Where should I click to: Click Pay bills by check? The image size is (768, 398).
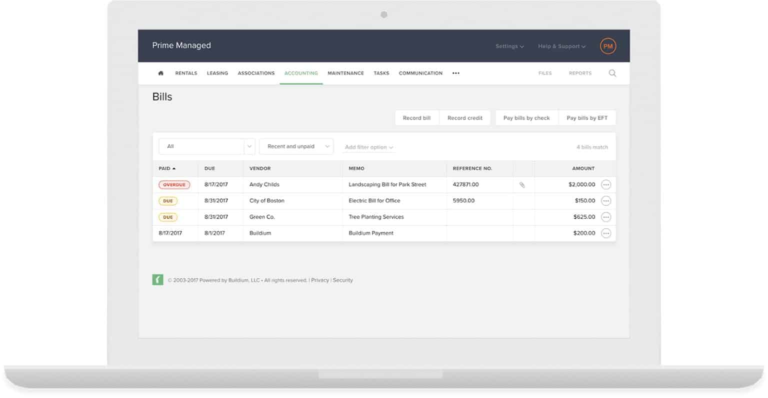(527, 118)
